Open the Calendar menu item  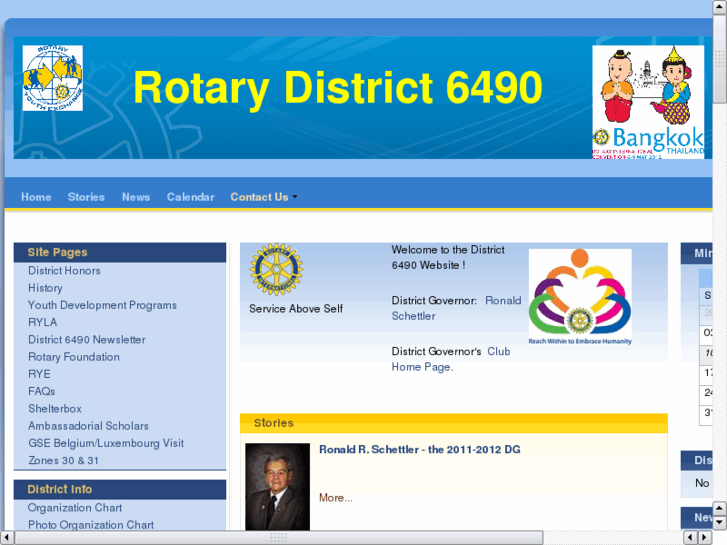(191, 197)
